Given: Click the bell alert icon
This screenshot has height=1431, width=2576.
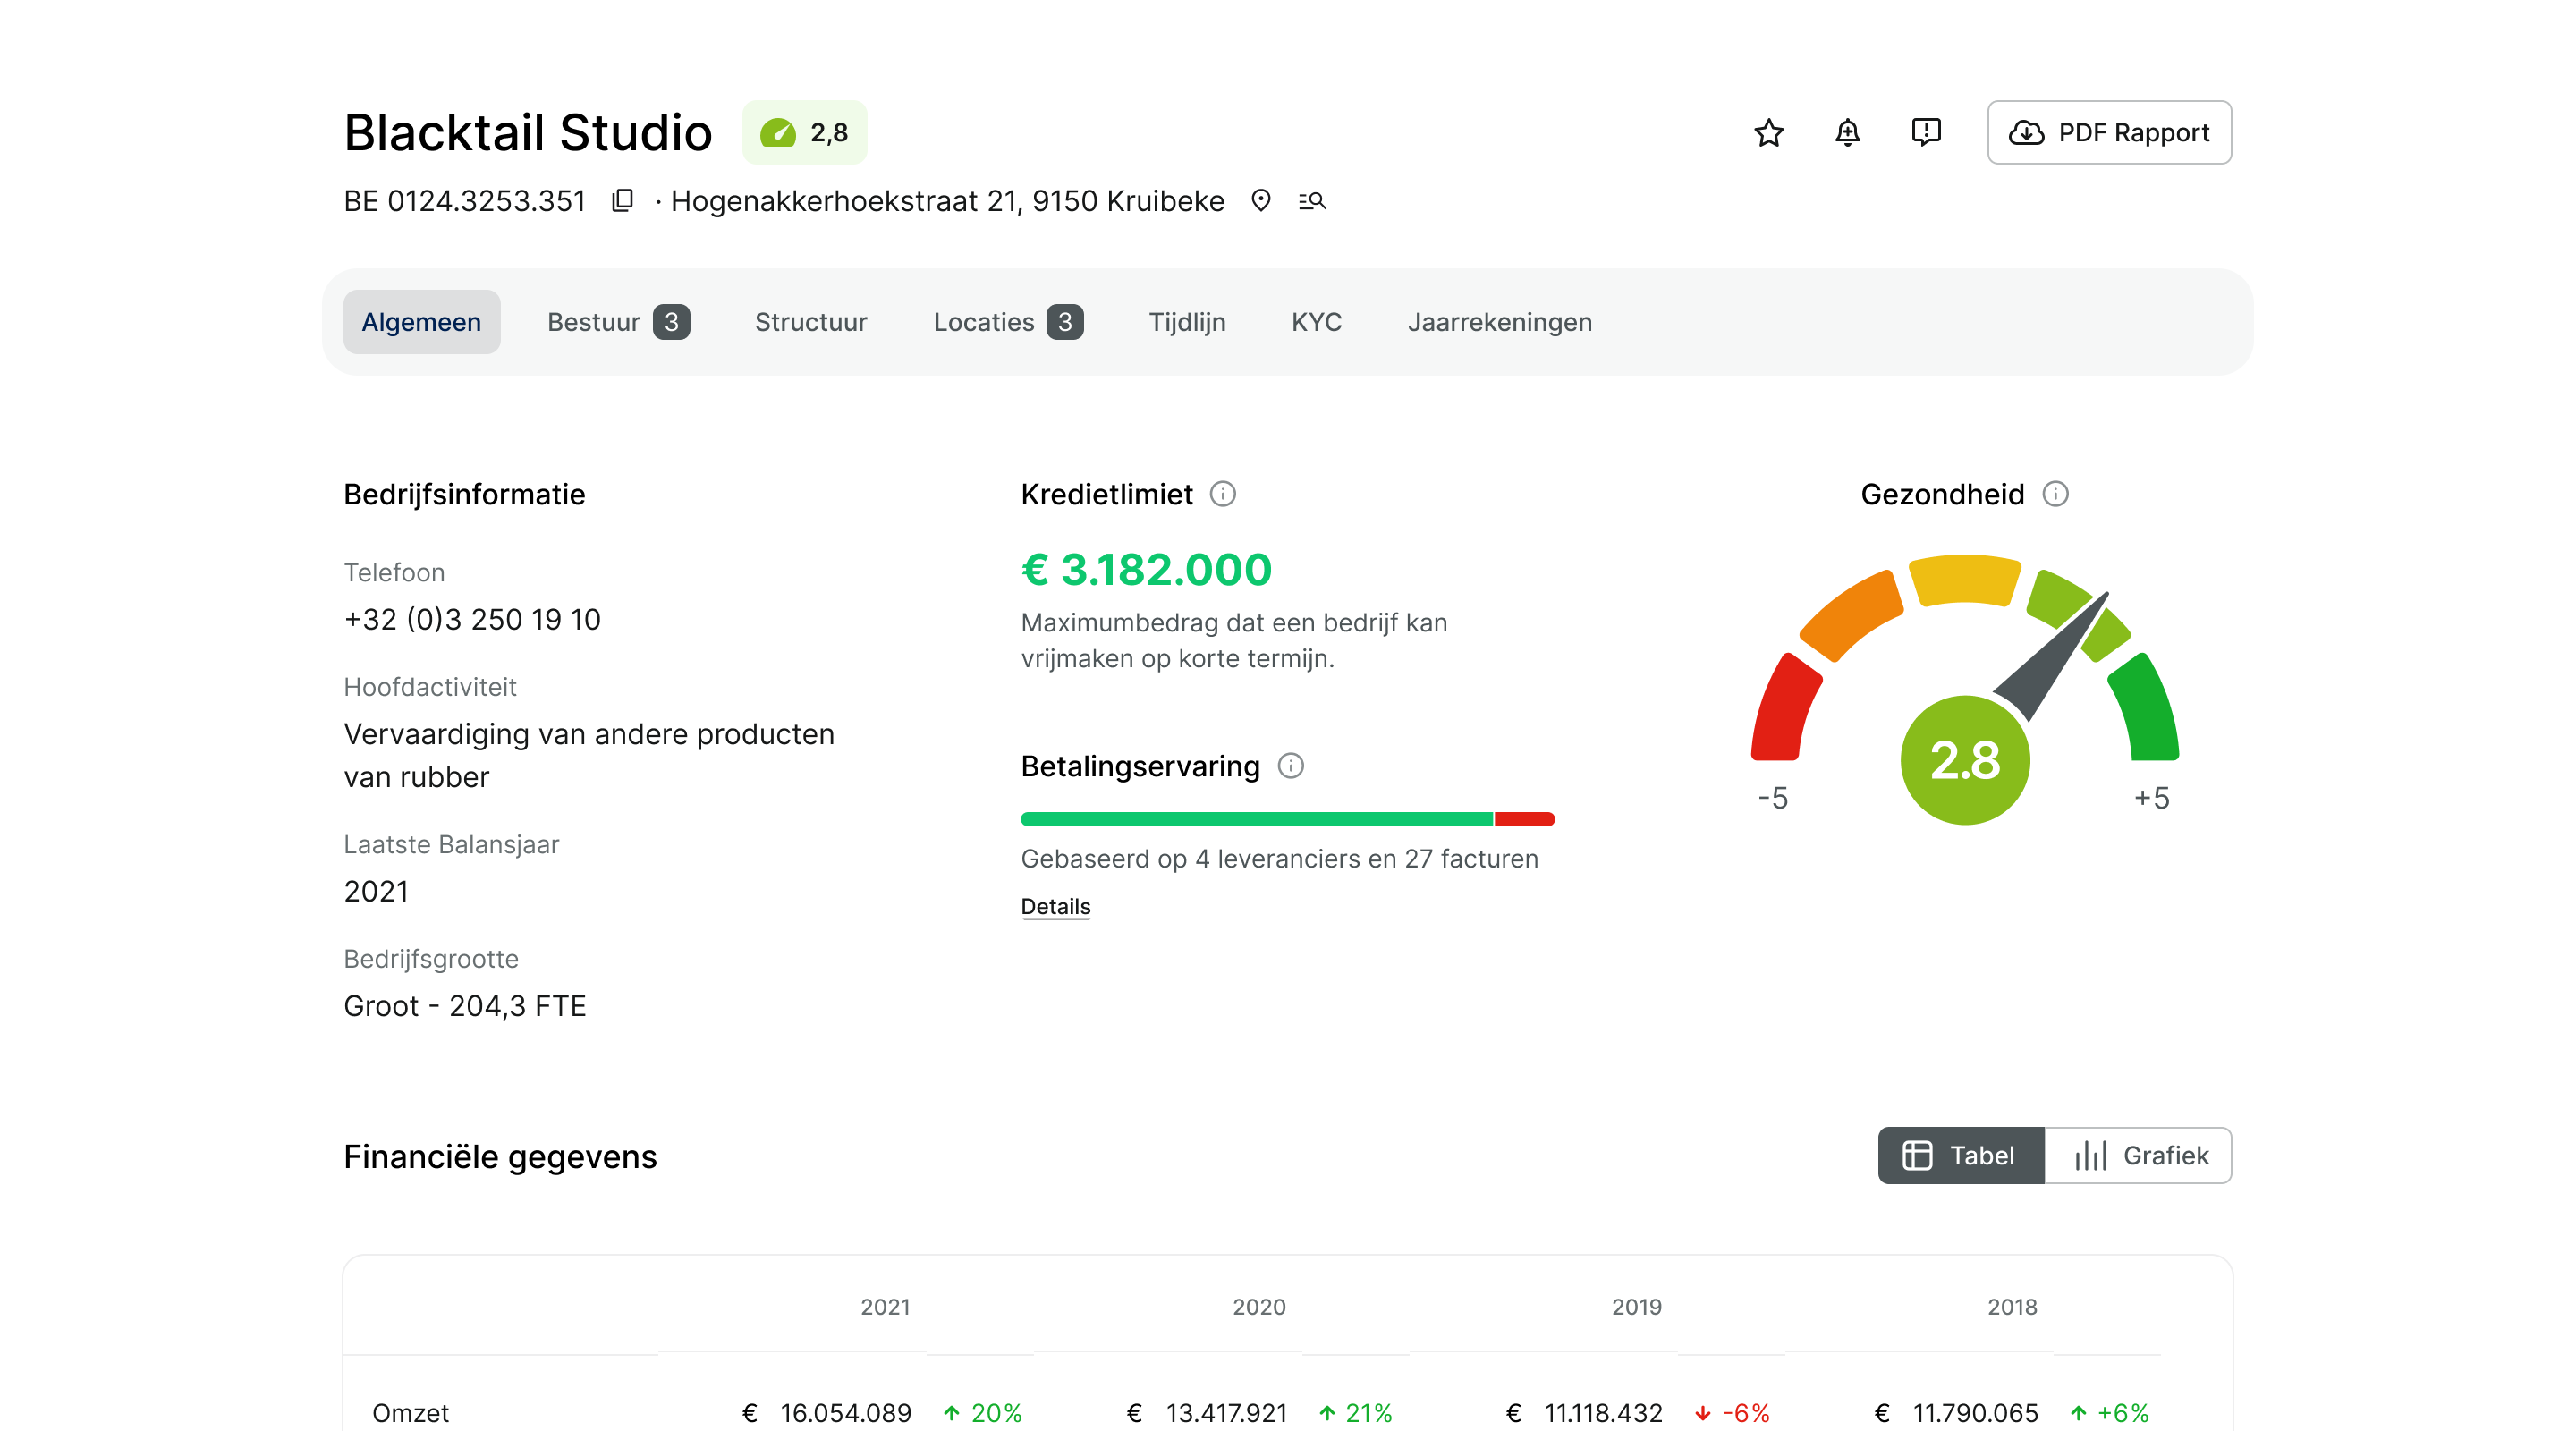Looking at the screenshot, I should pyautogui.click(x=1847, y=132).
